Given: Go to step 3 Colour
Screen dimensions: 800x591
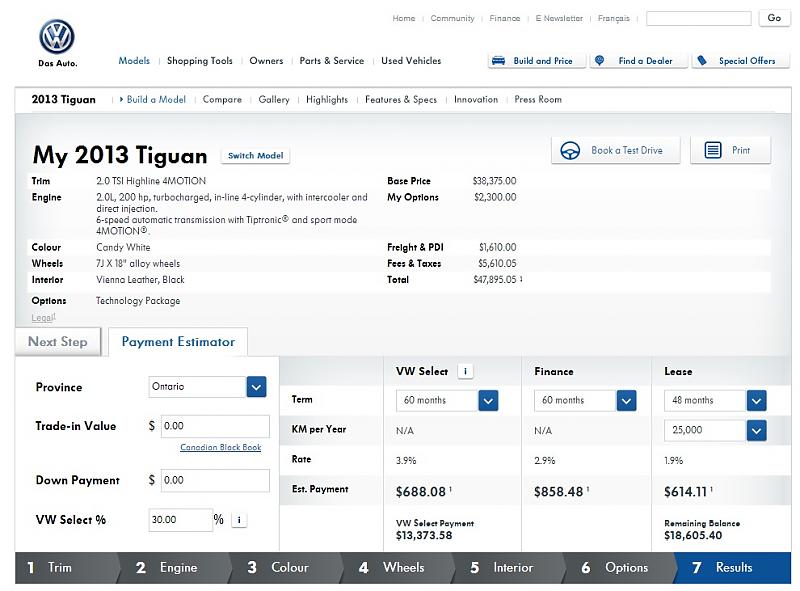Looking at the screenshot, I should (x=286, y=568).
